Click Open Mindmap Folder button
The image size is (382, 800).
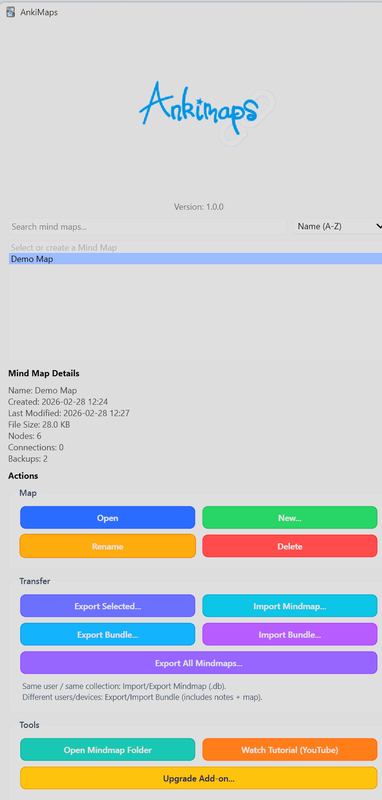[108, 750]
